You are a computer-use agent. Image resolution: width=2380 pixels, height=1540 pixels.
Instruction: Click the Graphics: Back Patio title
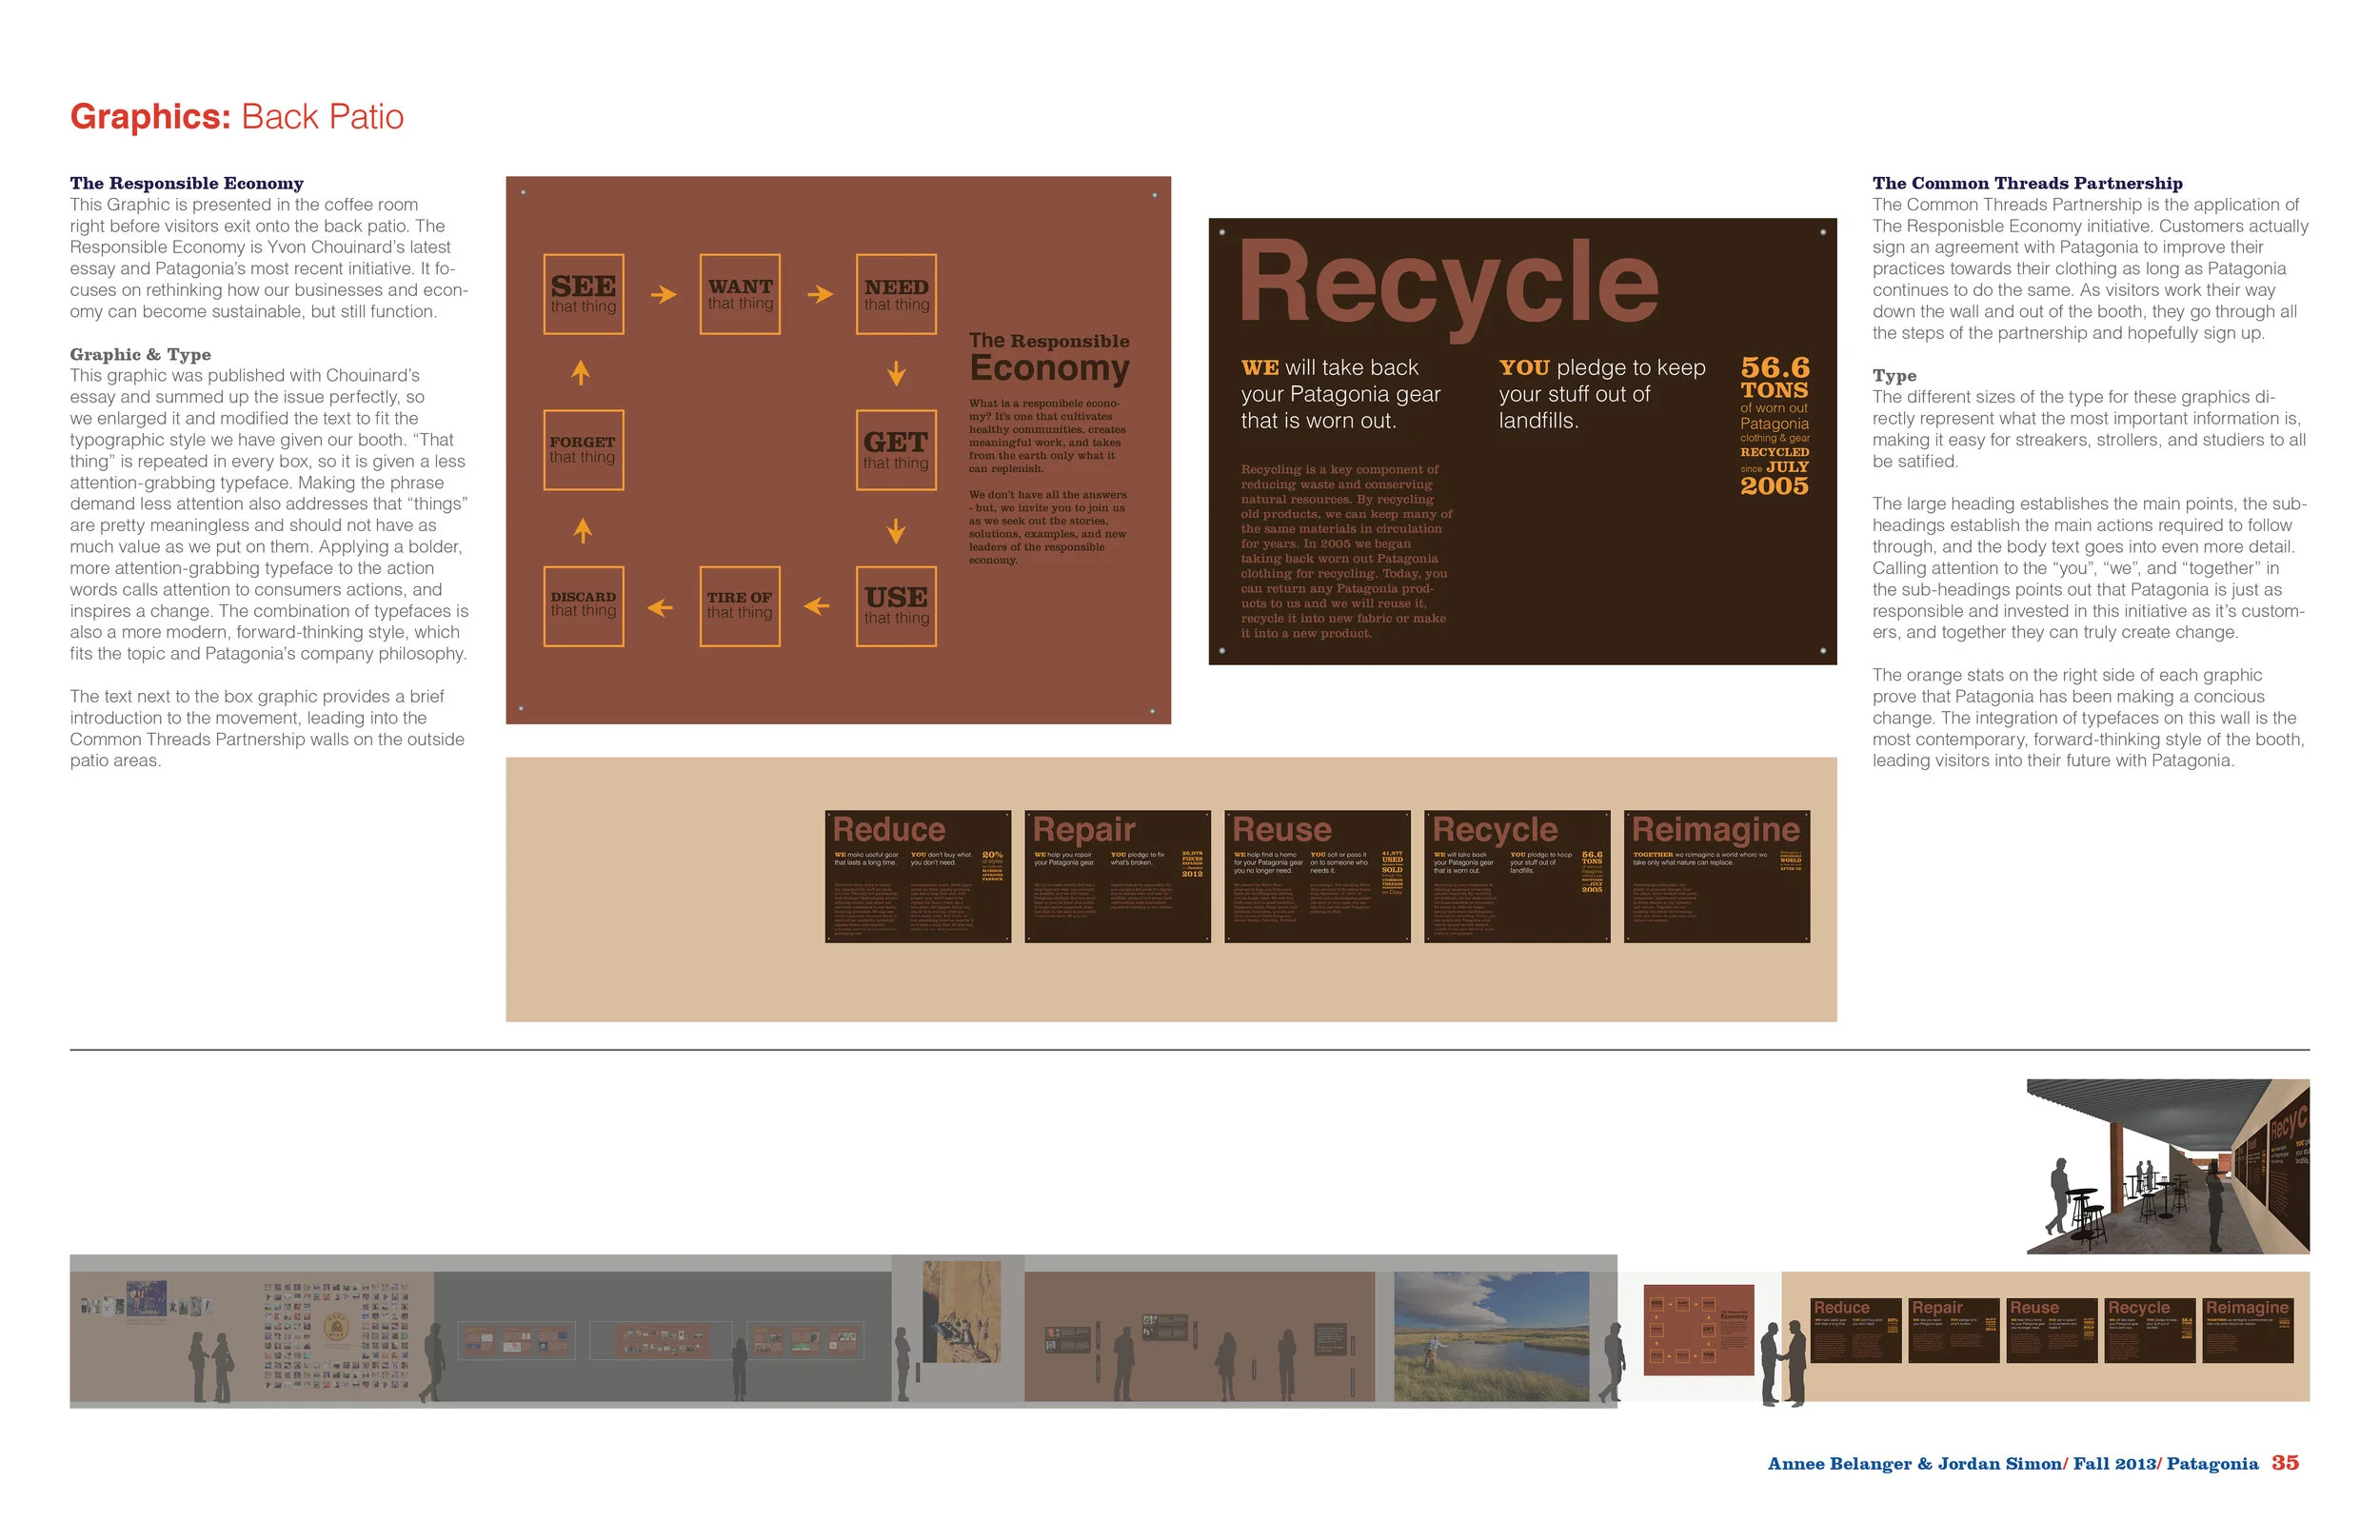[237, 117]
